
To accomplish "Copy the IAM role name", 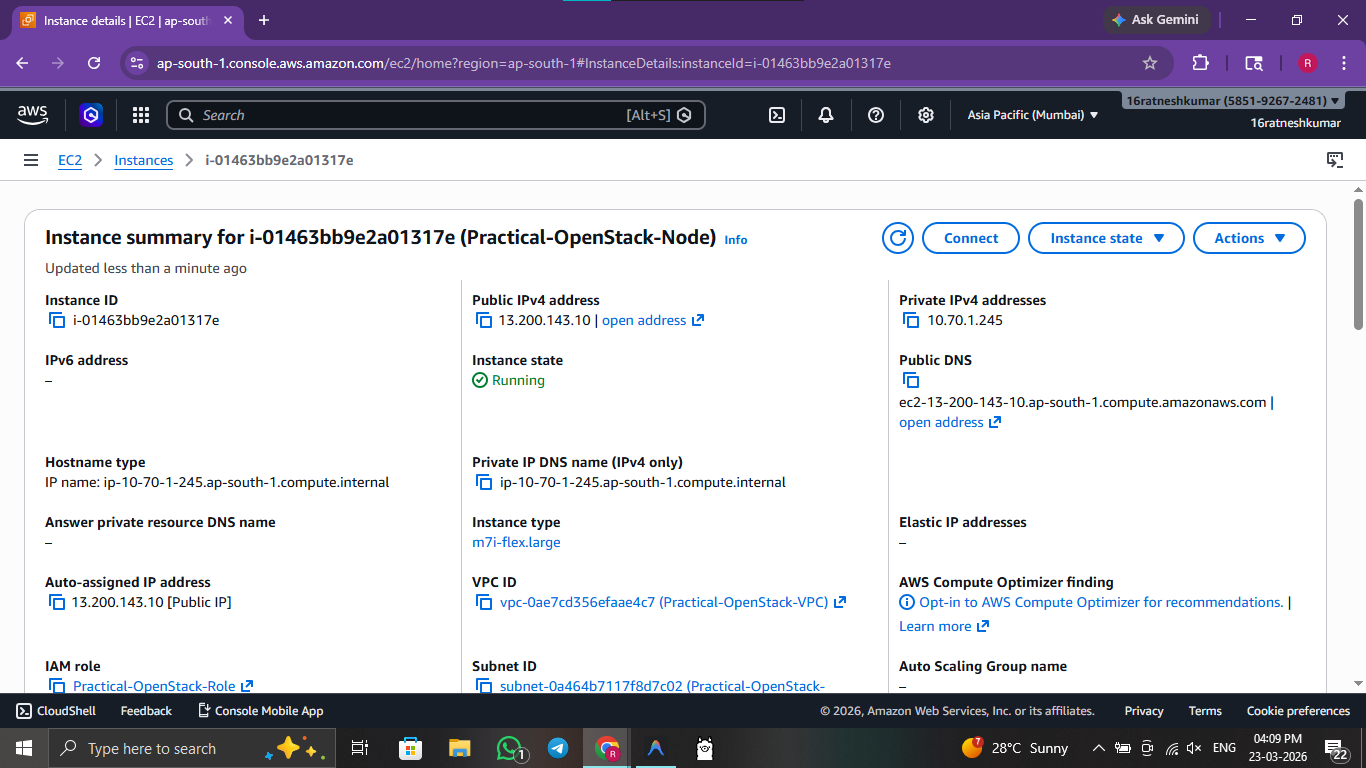I will (57, 686).
